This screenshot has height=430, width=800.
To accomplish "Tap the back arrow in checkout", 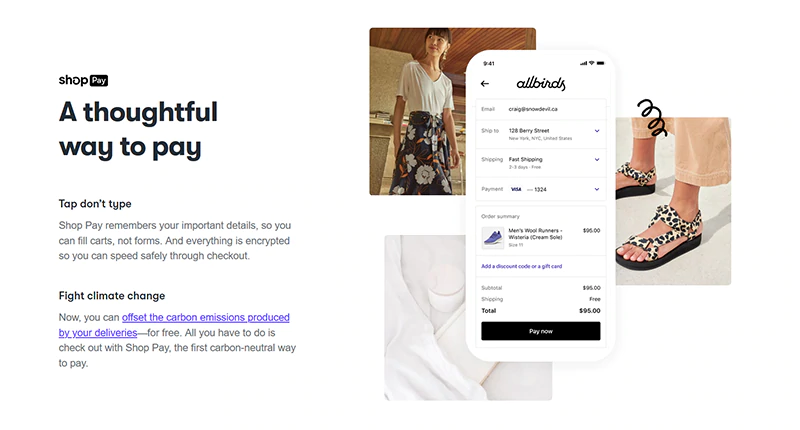I will 485,84.
